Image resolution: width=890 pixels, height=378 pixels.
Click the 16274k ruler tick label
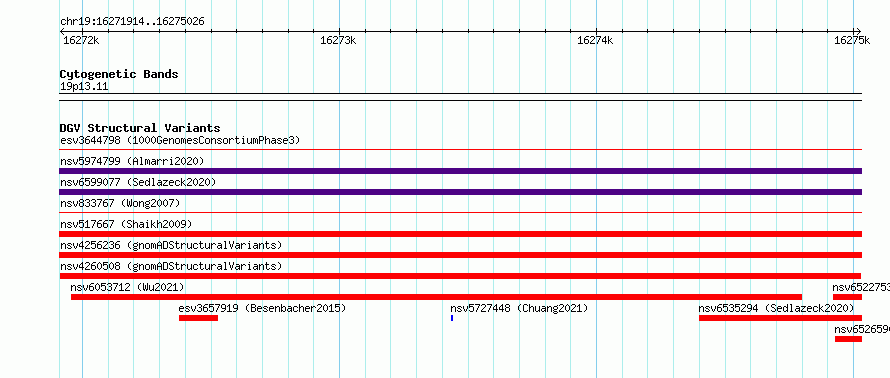pos(595,40)
